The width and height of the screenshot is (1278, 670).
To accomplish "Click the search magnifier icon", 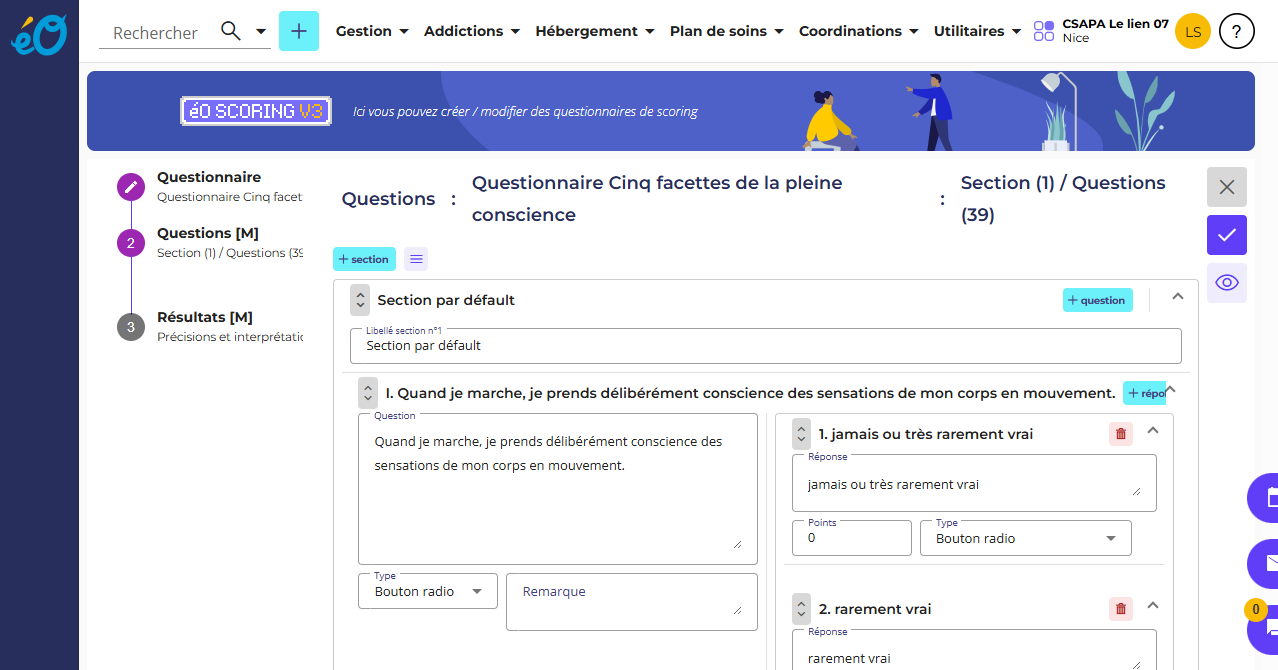I will pos(231,32).
